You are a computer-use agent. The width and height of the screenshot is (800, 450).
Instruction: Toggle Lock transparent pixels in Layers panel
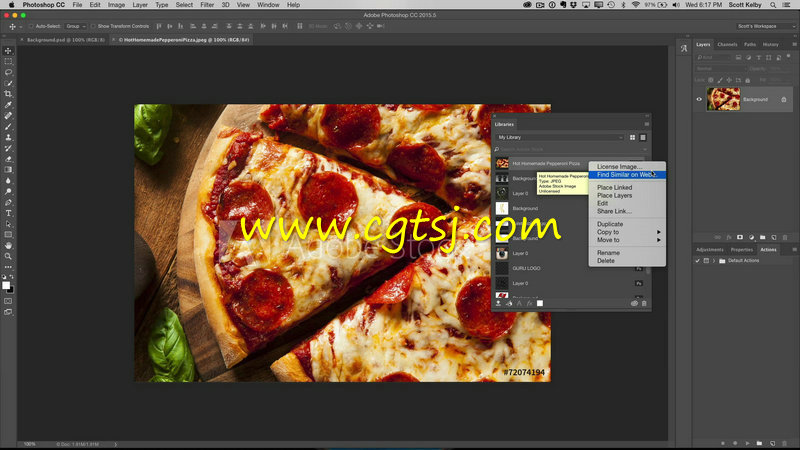pyautogui.click(x=711, y=80)
